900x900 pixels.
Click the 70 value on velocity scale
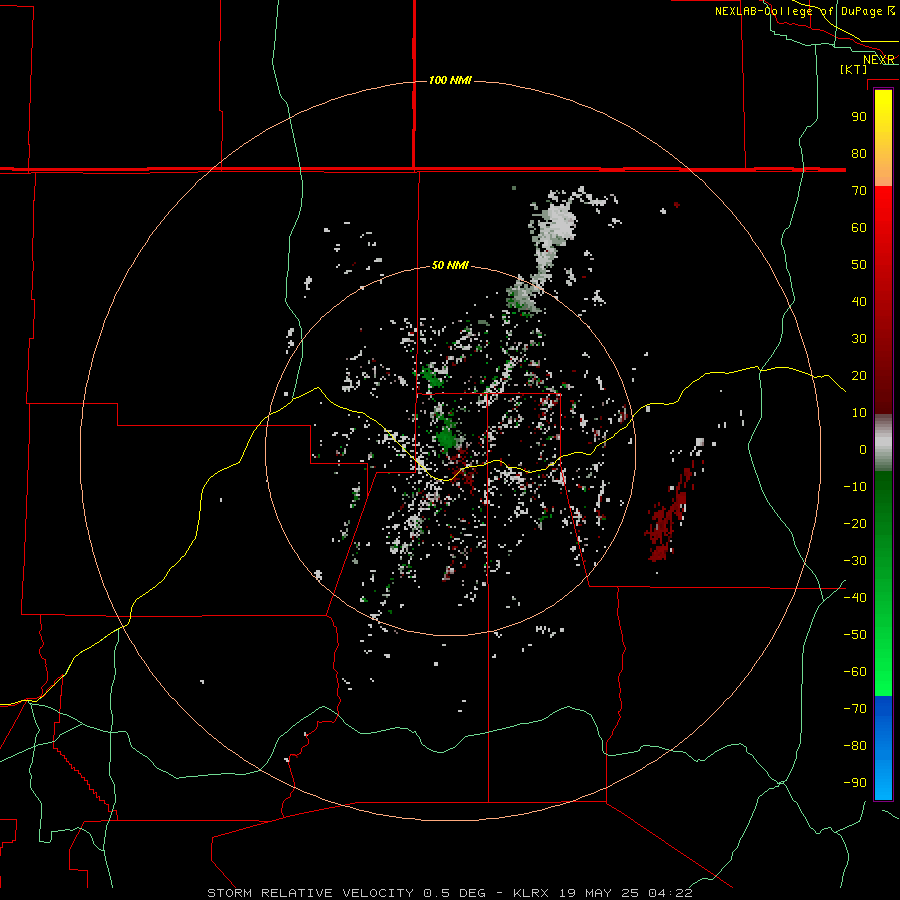(859, 191)
